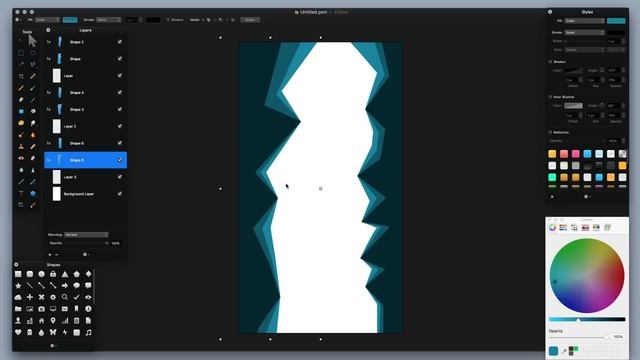The image size is (640, 360).
Task: Enable Inner Shadow checkbox in Styles panel
Action: click(550, 97)
